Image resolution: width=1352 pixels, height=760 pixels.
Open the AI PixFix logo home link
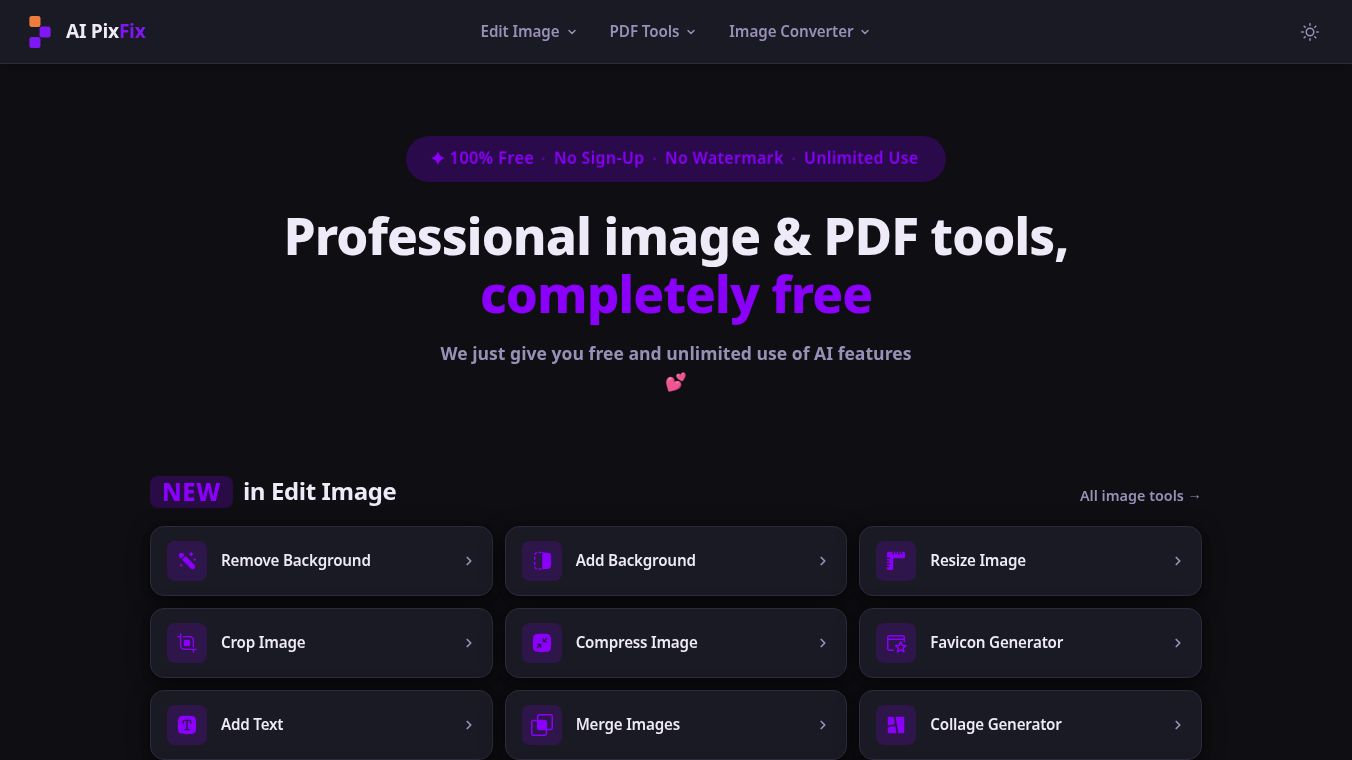[x=87, y=32]
